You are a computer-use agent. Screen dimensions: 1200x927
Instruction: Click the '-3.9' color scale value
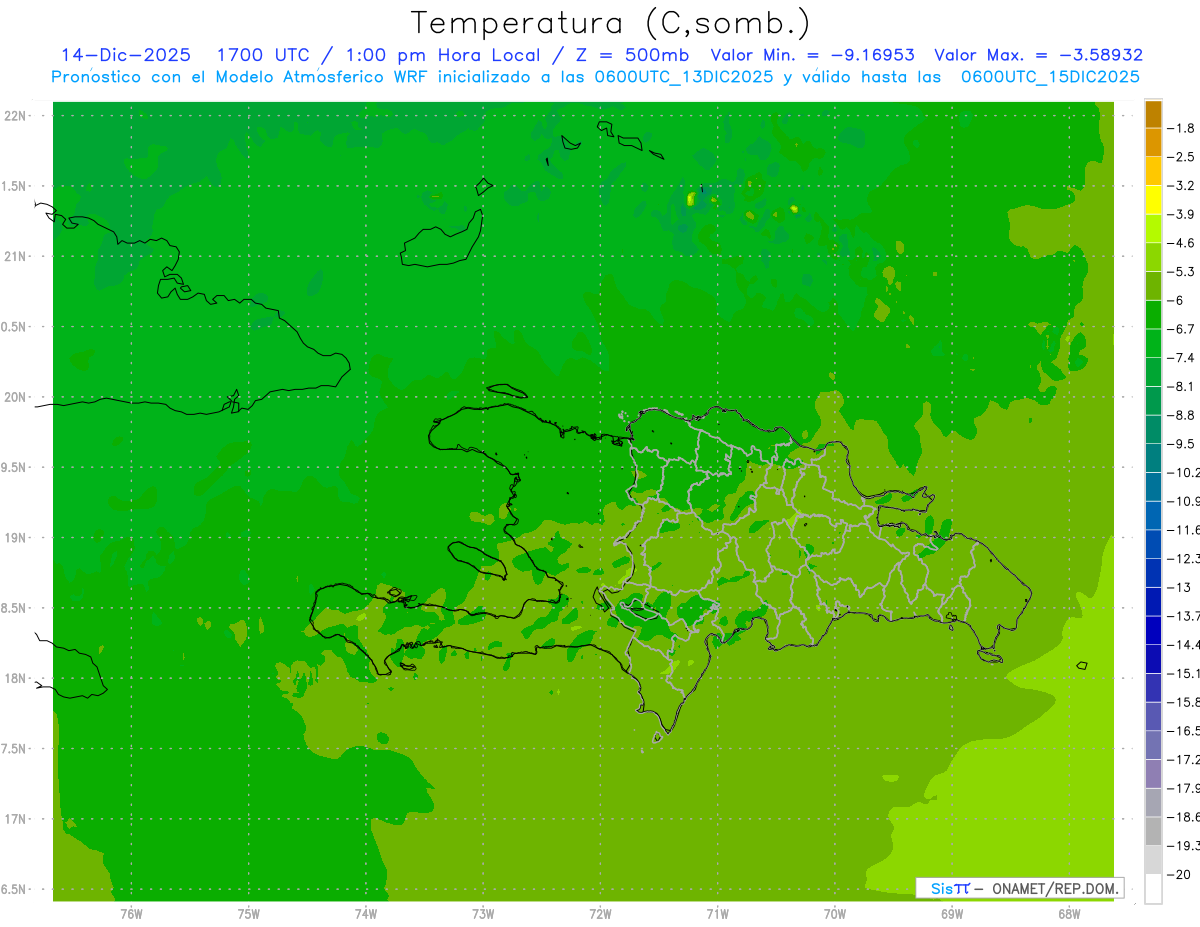click(x=1182, y=214)
